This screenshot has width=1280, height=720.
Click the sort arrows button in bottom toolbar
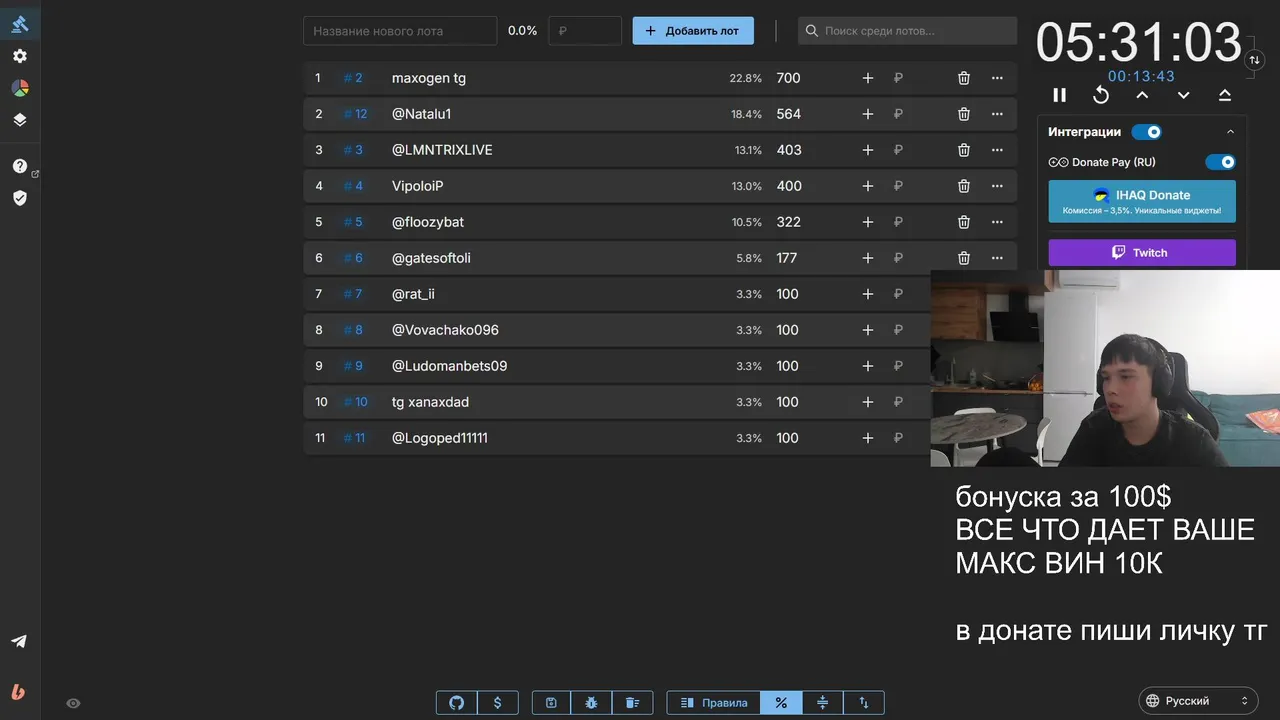pos(864,703)
